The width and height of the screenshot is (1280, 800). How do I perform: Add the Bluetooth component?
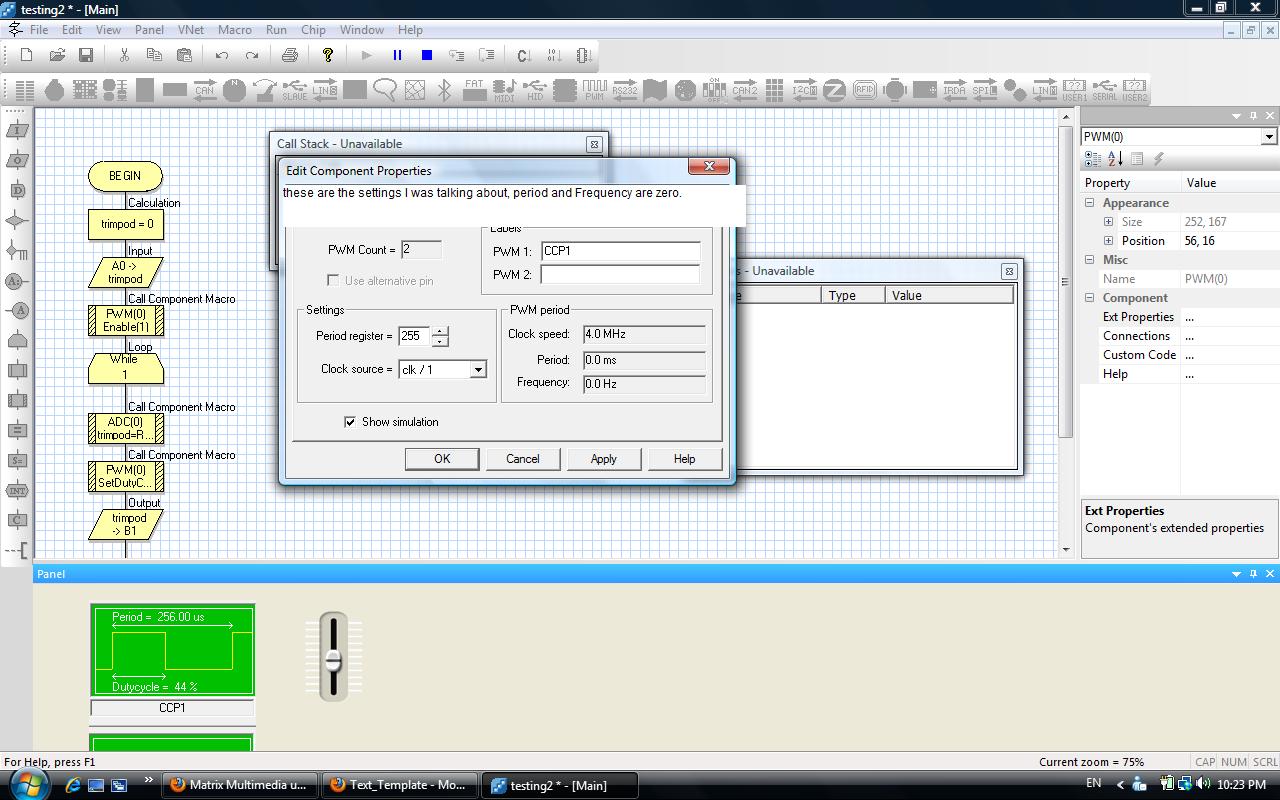click(445, 90)
